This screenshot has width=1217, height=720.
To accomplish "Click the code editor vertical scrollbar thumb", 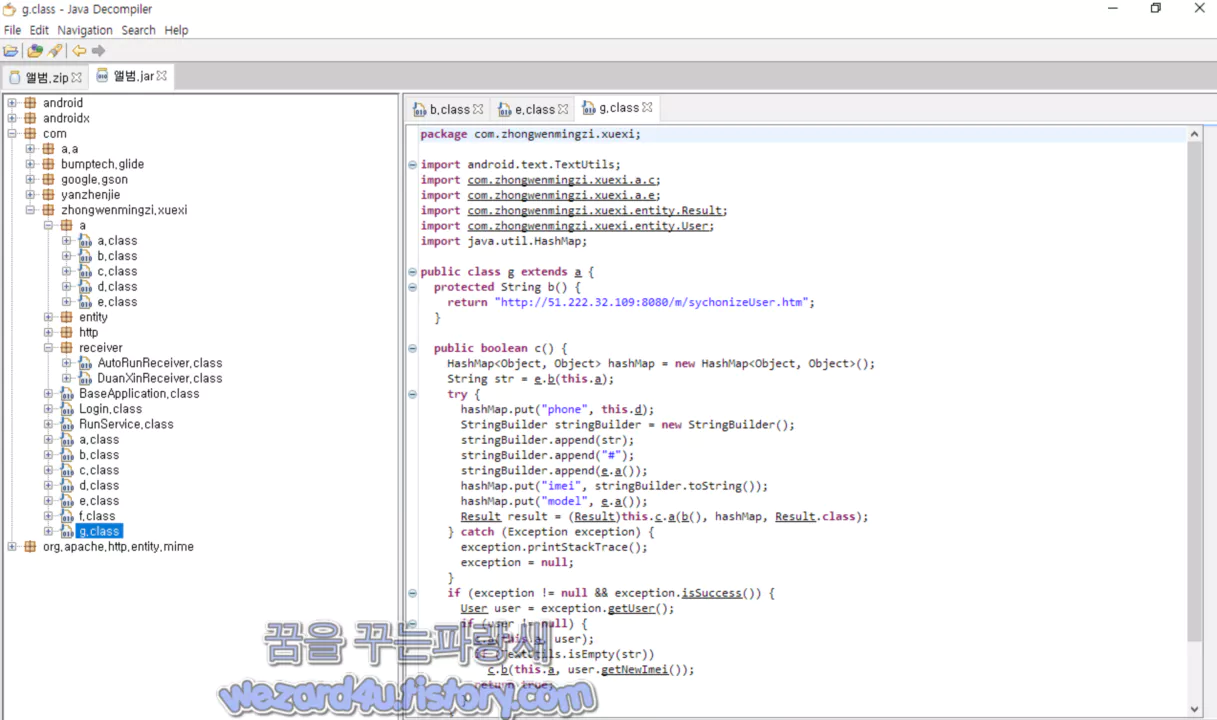I will pos(1194,392).
